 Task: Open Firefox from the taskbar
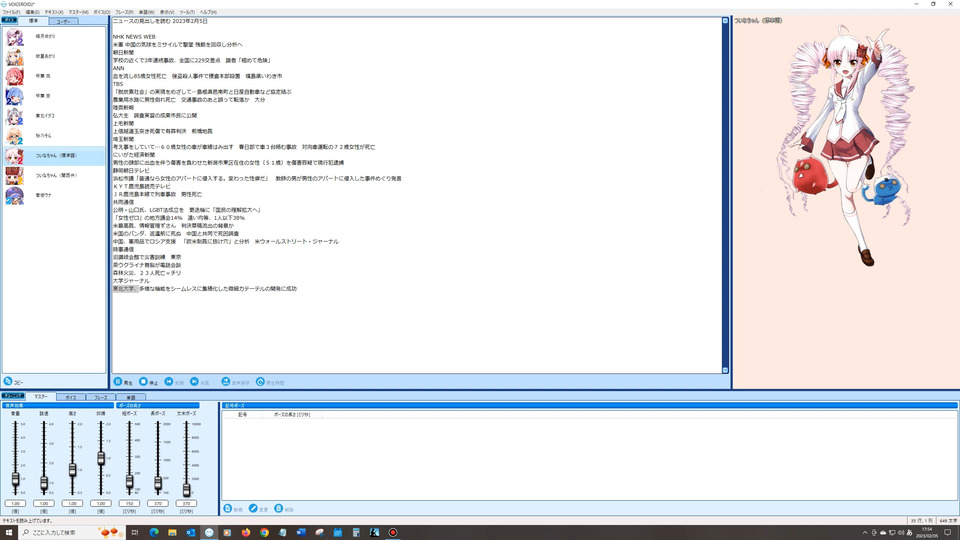246,533
